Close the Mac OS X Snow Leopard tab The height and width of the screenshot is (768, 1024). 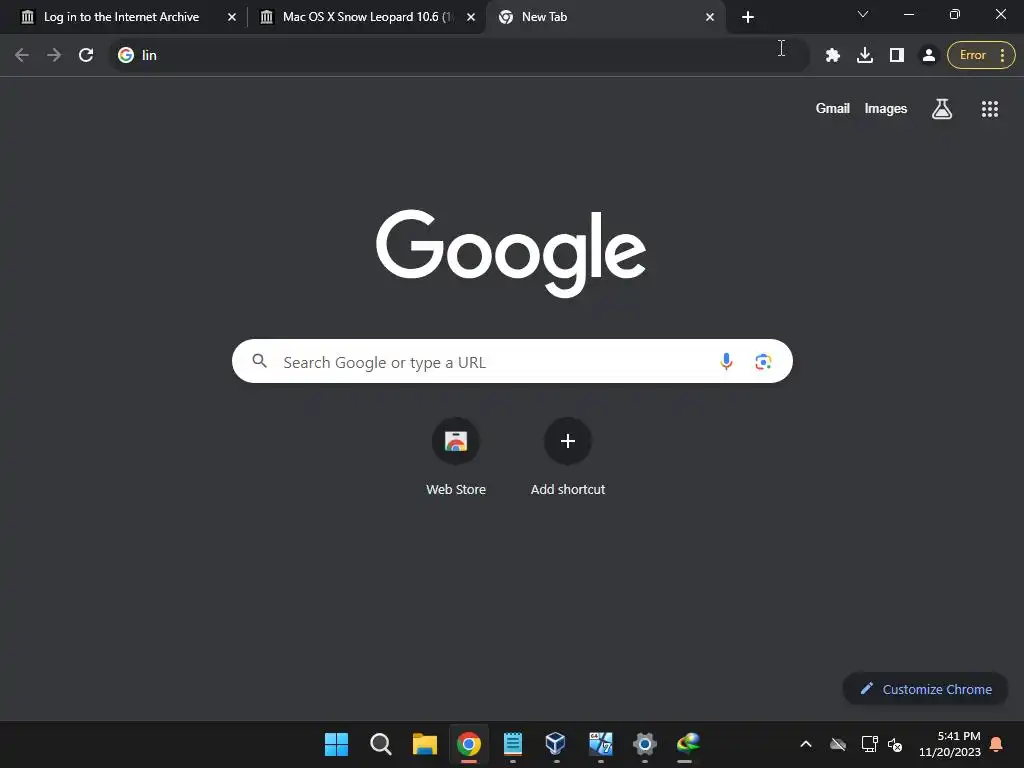point(471,17)
